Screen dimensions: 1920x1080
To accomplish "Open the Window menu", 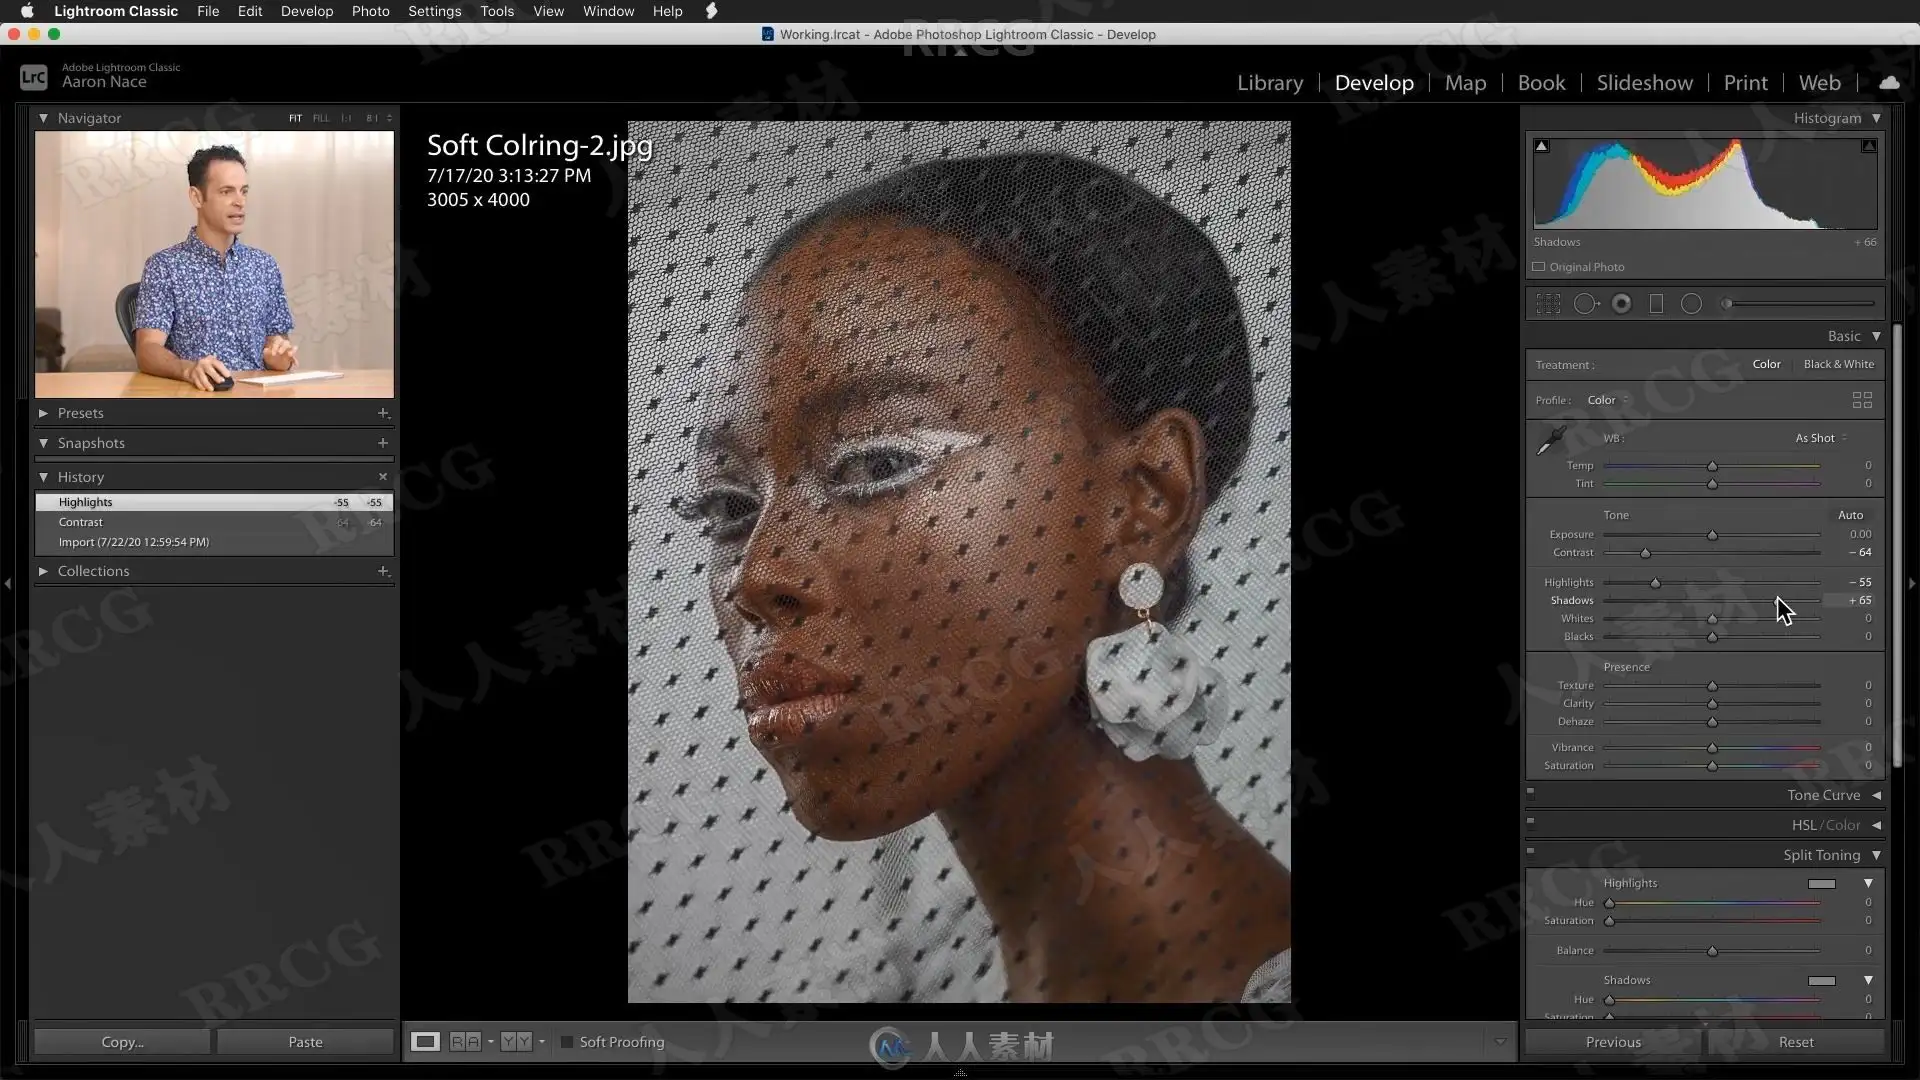I will [608, 11].
